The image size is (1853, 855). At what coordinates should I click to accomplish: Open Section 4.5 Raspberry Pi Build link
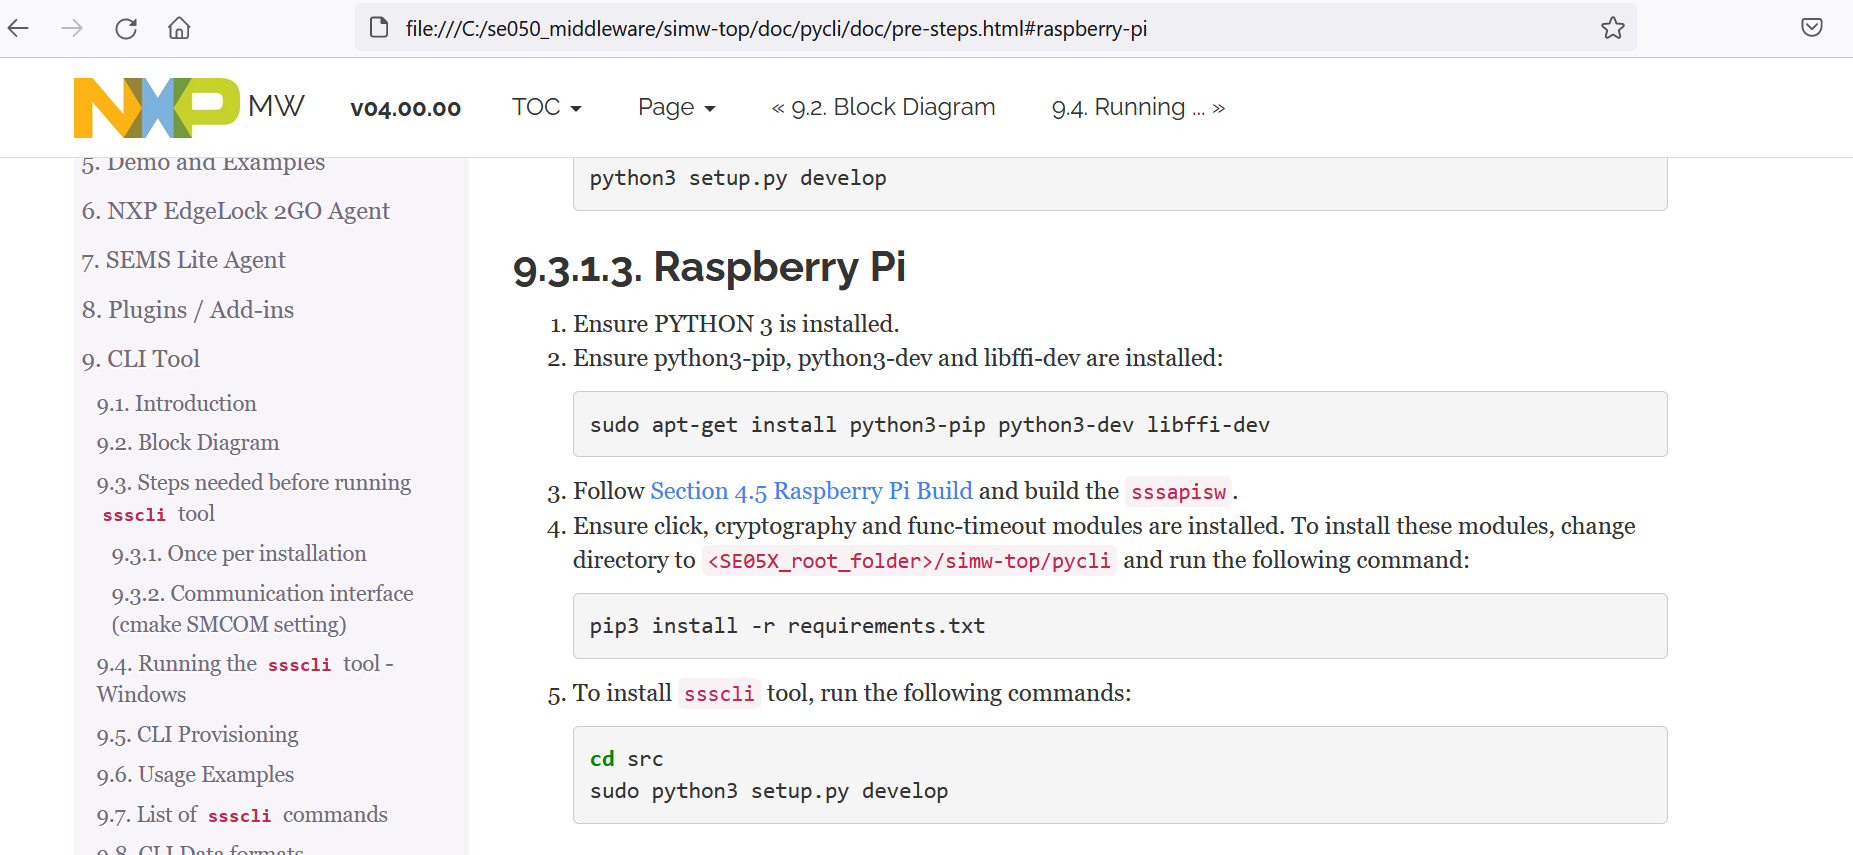pos(811,491)
